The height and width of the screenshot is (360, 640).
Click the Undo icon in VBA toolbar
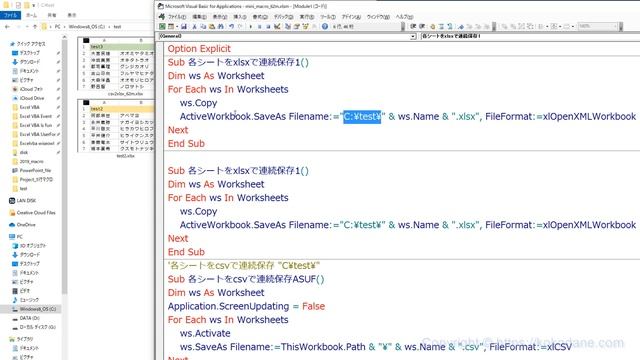coord(231,27)
